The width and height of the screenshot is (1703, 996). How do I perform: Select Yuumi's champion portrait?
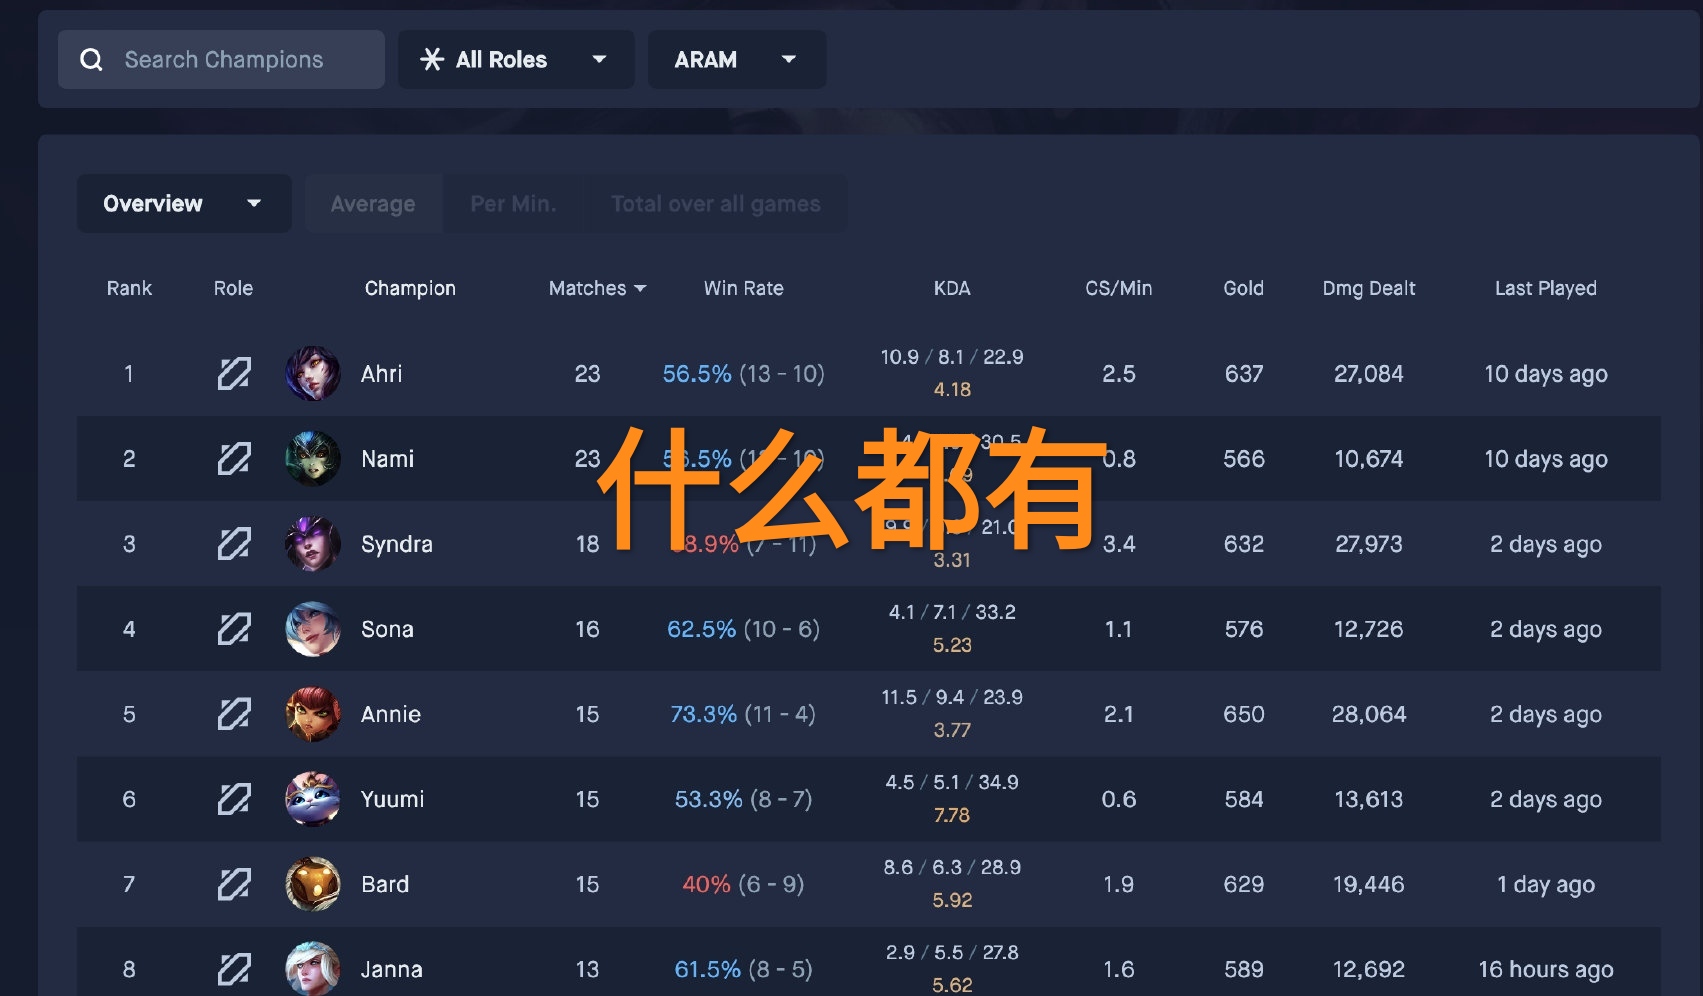(x=312, y=798)
